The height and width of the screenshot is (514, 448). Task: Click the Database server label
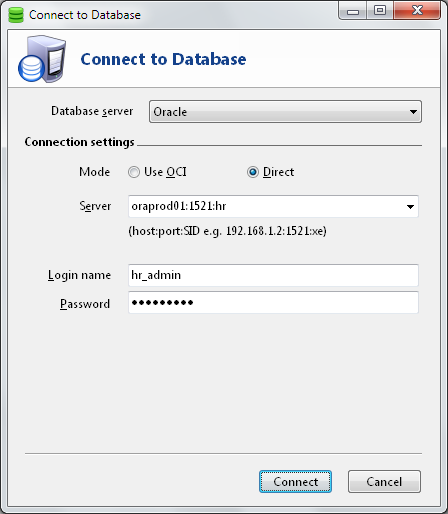(92, 111)
